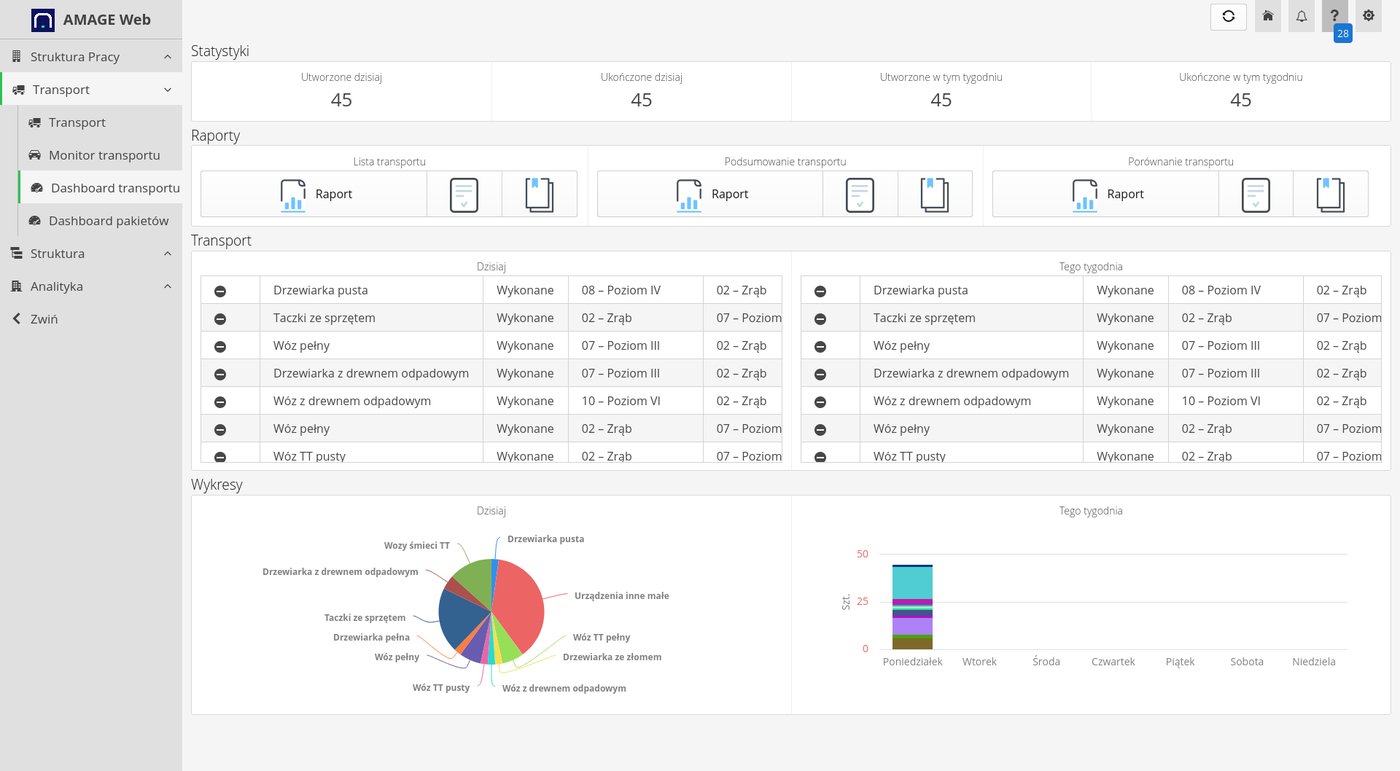Select Dashboard transportu in sidebar

100,188
